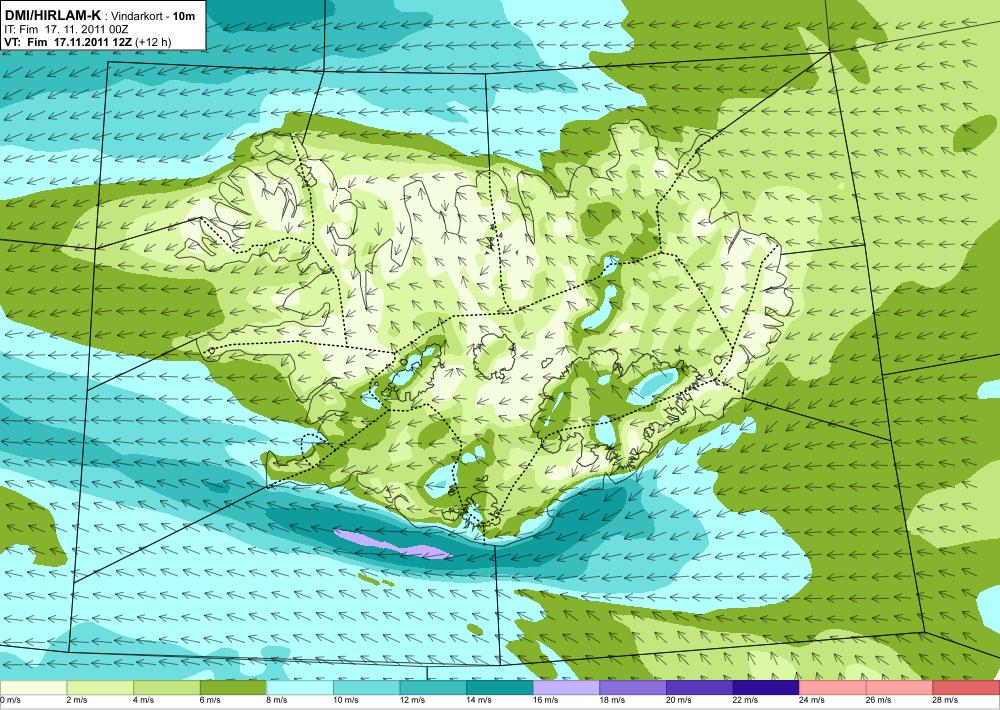The width and height of the screenshot is (1000, 710).
Task: Click the "4 m/s" legend label
Action: point(143,700)
